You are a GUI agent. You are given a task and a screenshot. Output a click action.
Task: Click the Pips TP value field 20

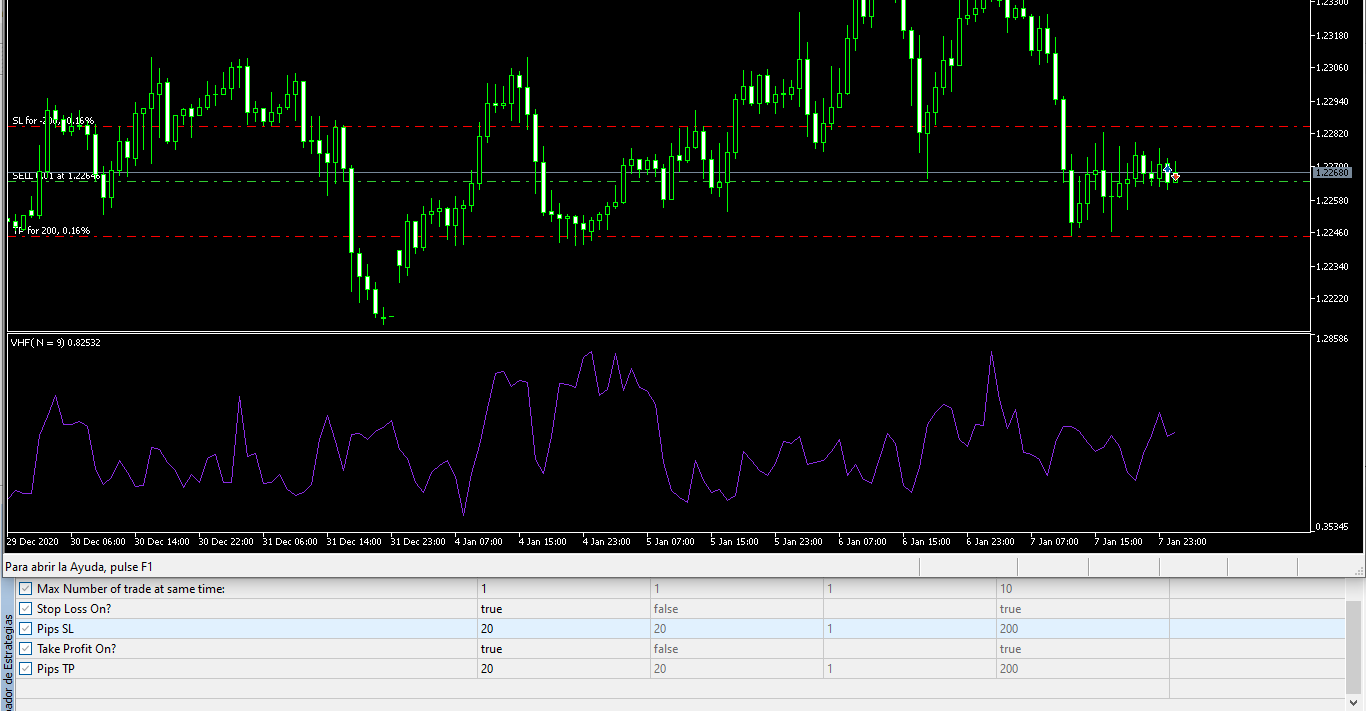pos(563,669)
